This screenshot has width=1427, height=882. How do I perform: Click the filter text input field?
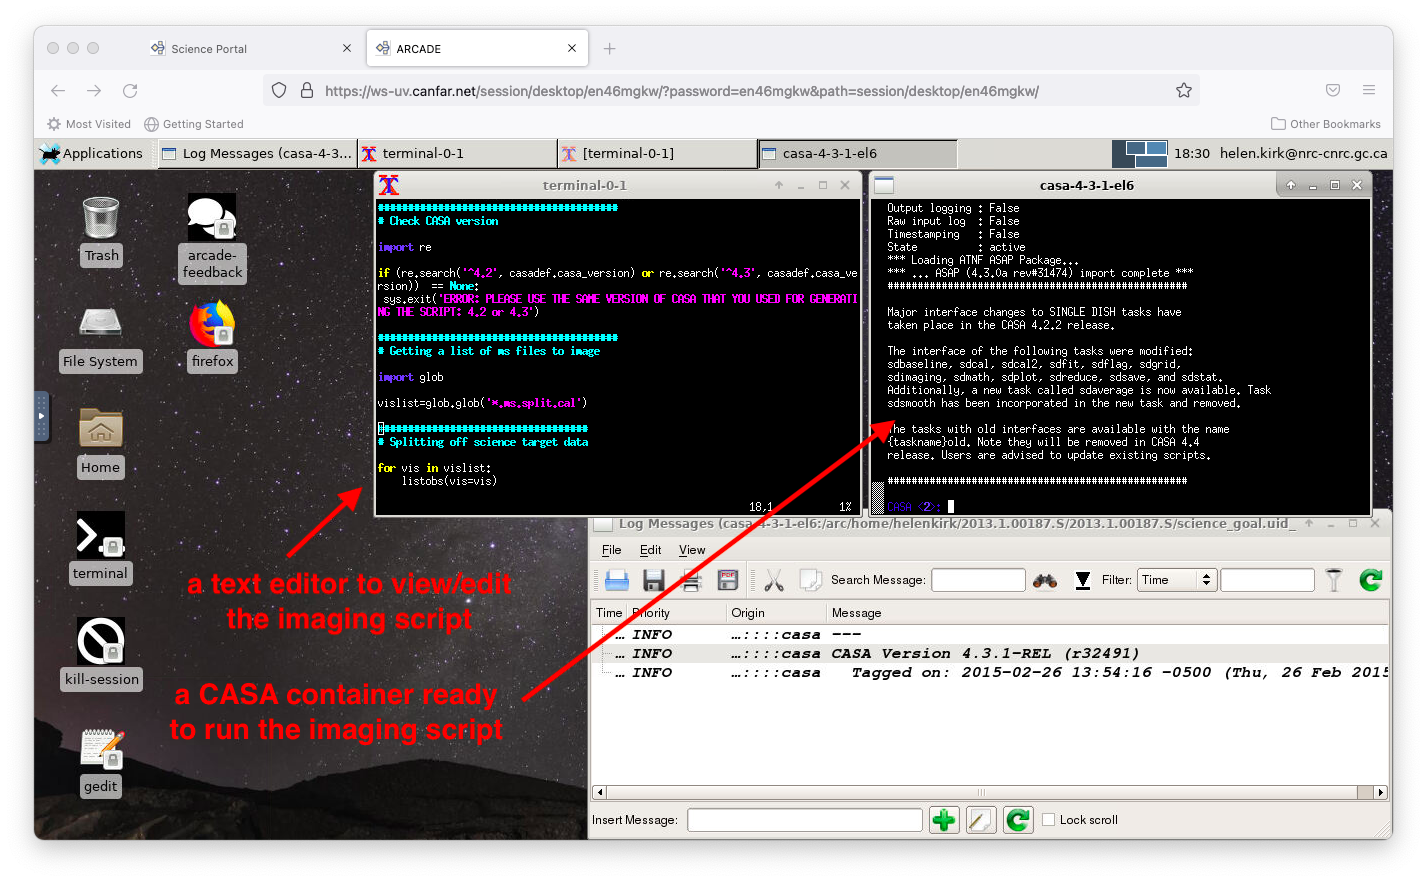pyautogui.click(x=1267, y=580)
